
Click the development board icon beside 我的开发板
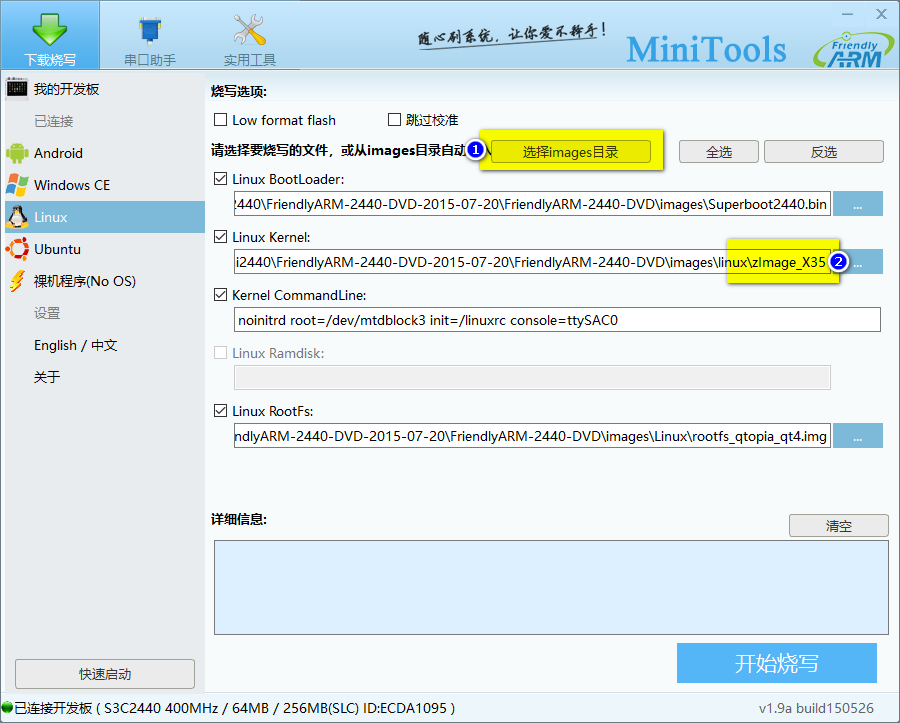17,89
